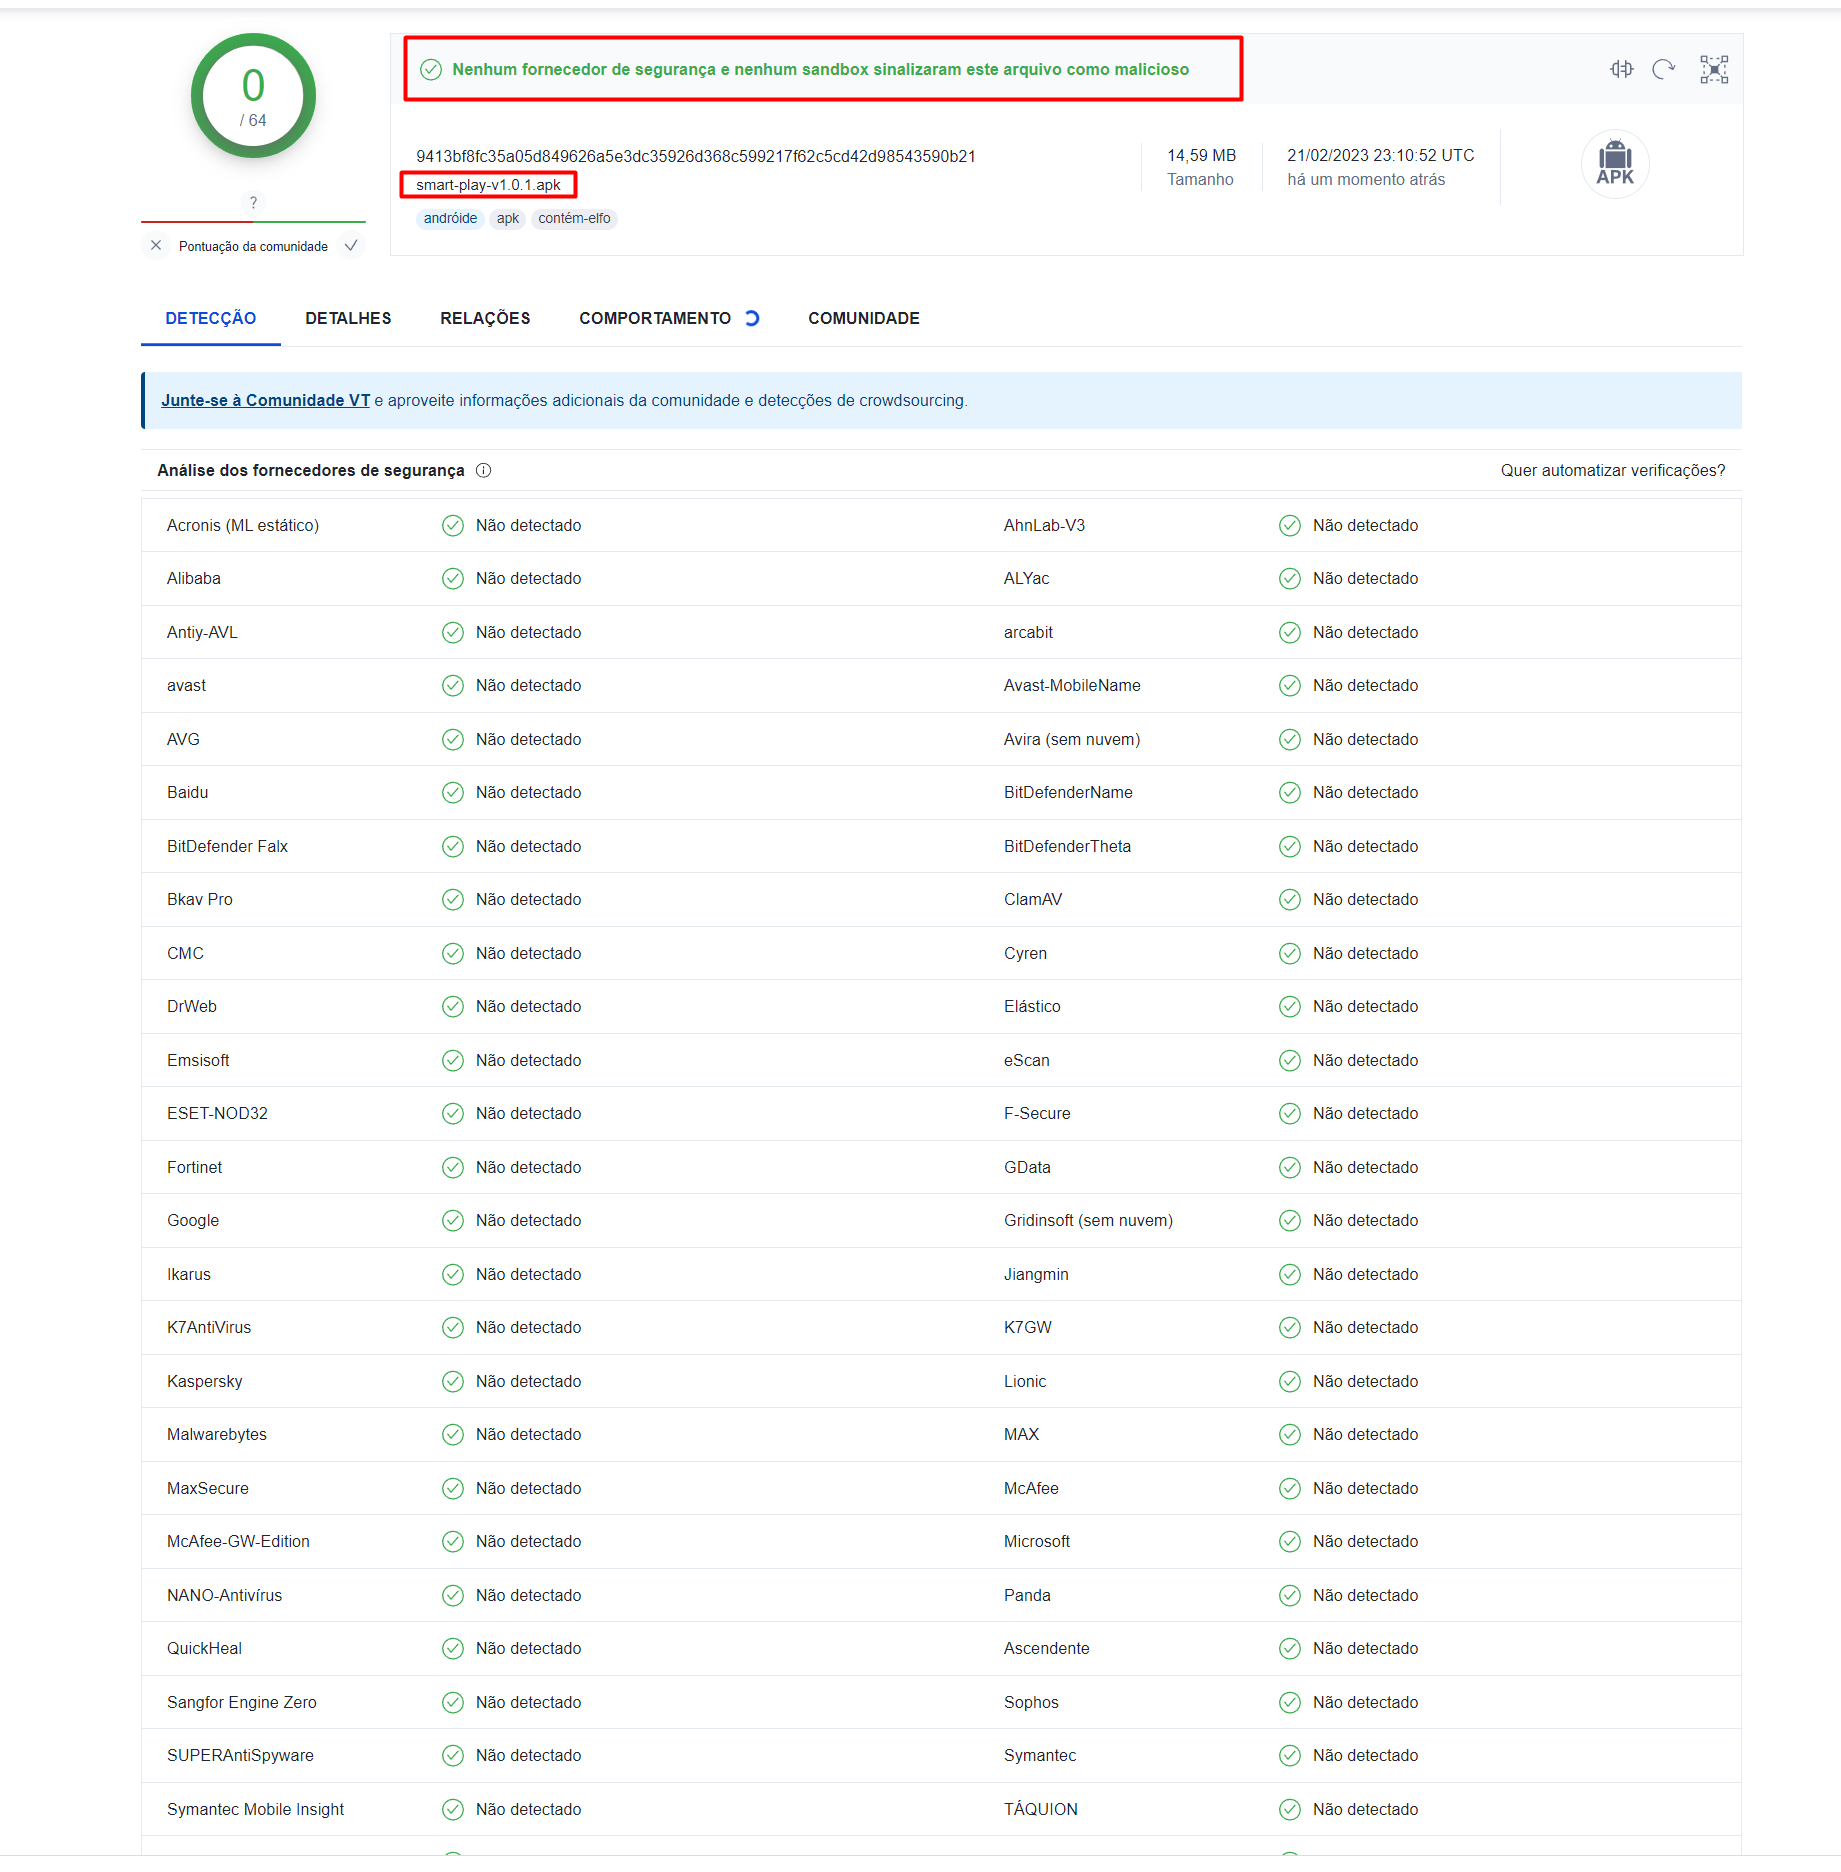Open the DETECÇÃO tab
The width and height of the screenshot is (1841, 1872).
(211, 318)
